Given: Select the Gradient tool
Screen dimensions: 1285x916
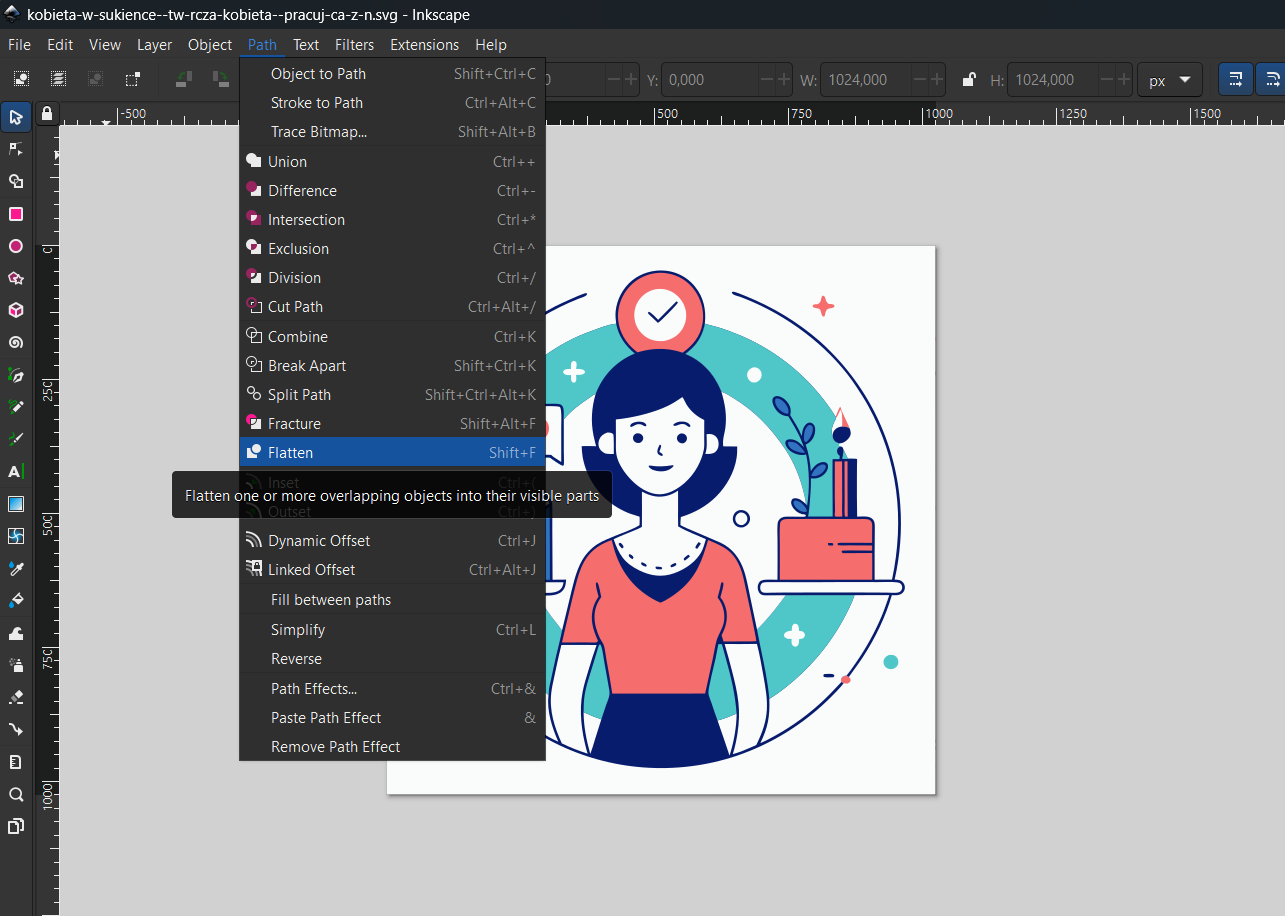Looking at the screenshot, I should [x=16, y=504].
